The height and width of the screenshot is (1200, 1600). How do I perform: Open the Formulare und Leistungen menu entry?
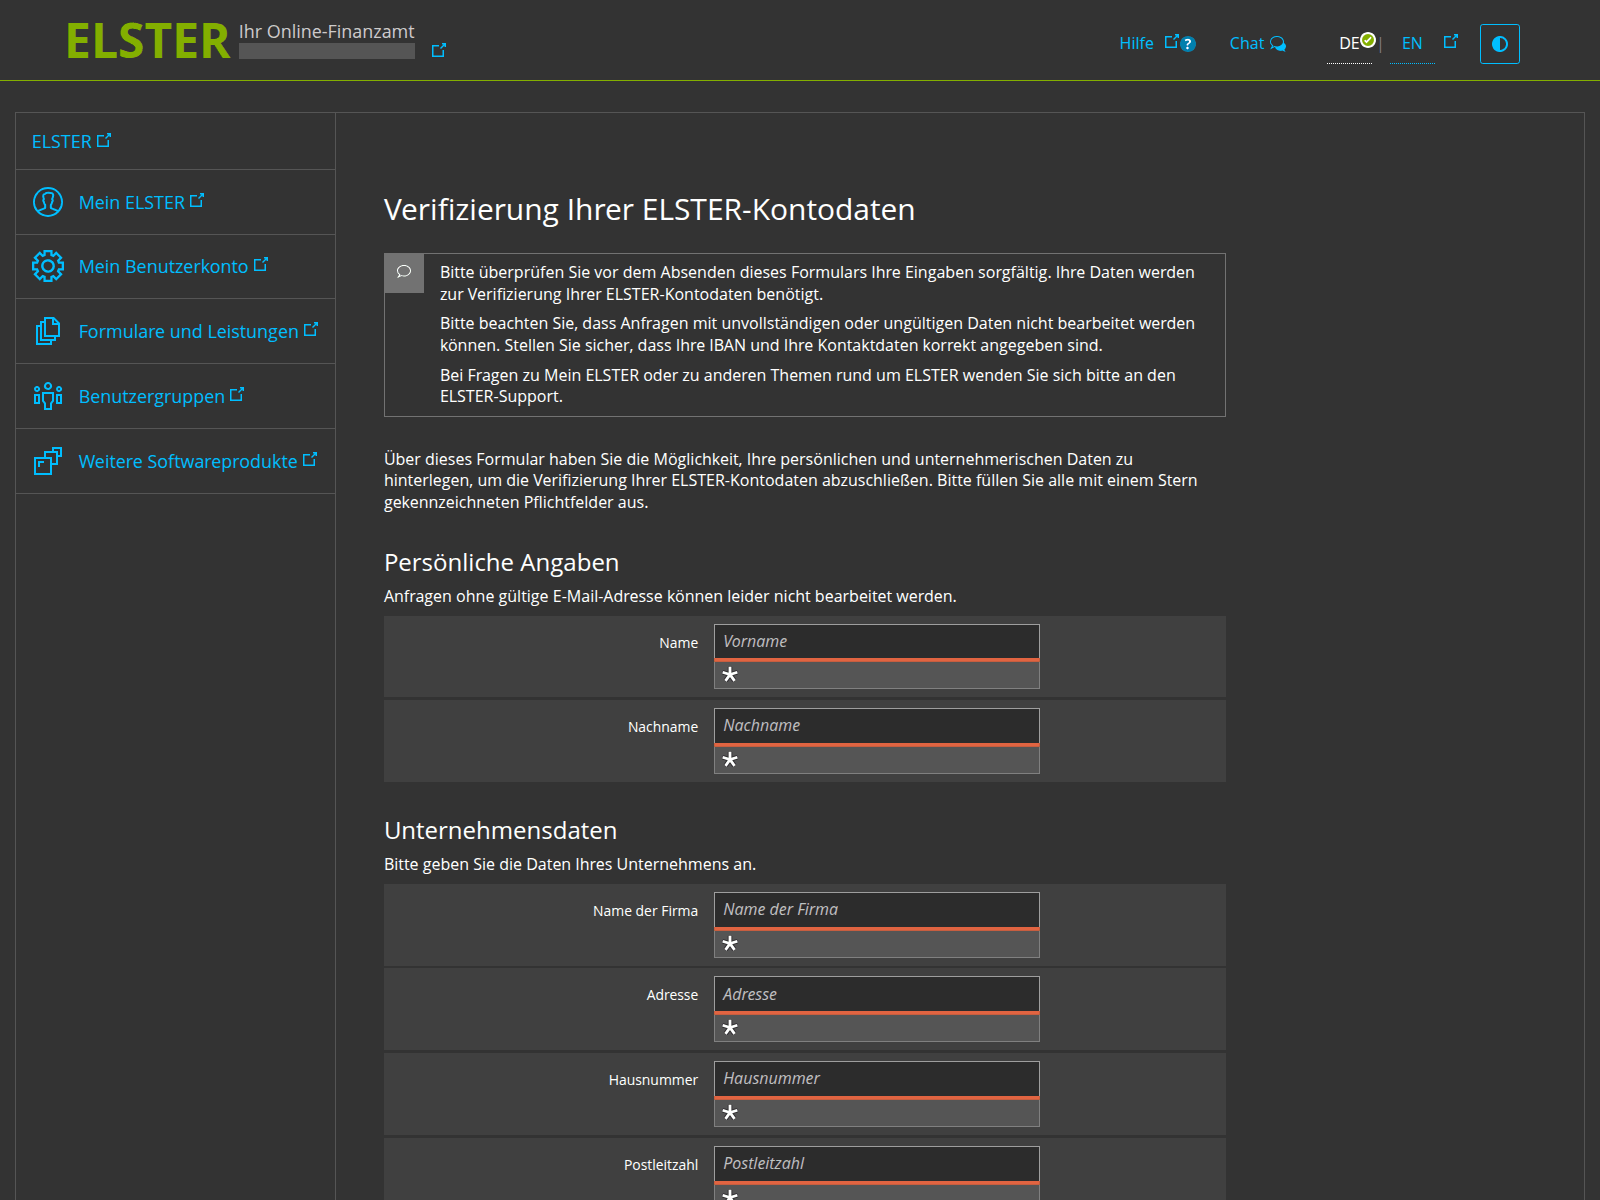click(198, 331)
